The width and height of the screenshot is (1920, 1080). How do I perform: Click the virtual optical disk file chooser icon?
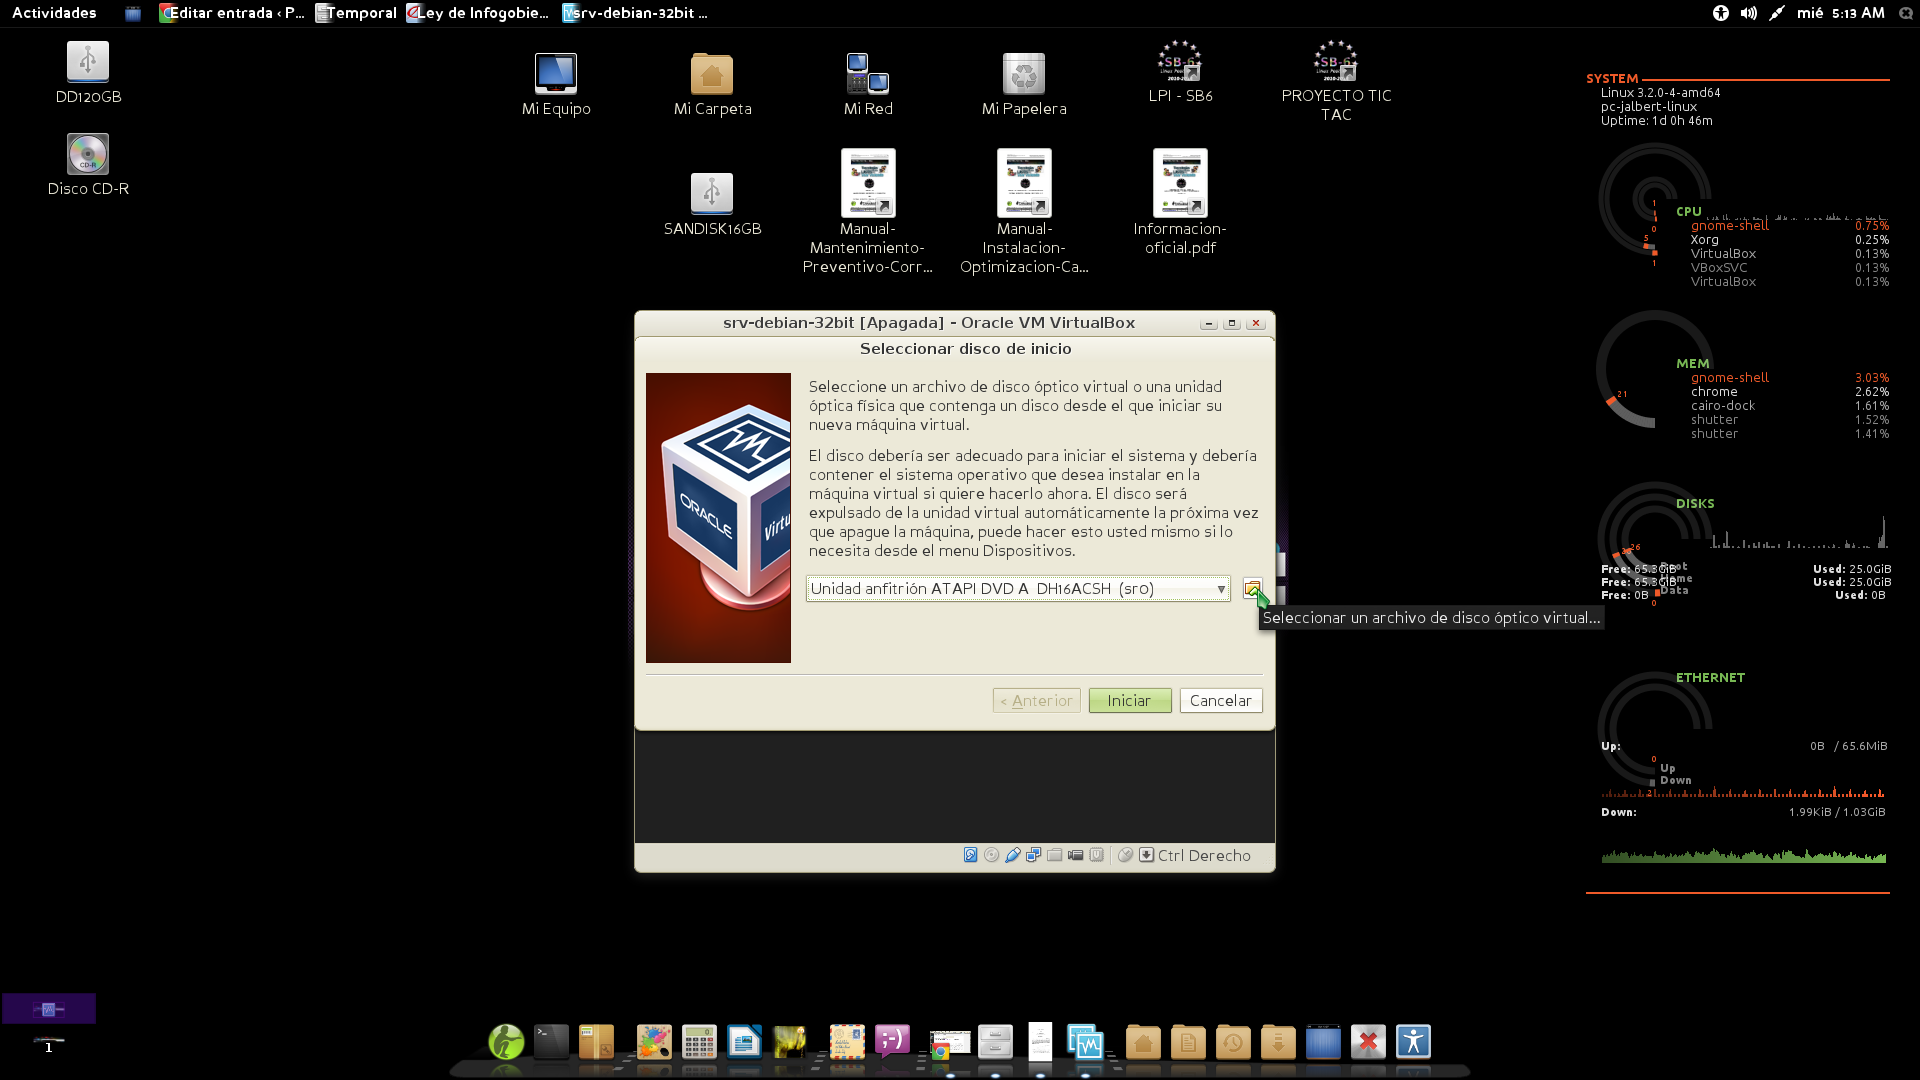(x=1252, y=588)
